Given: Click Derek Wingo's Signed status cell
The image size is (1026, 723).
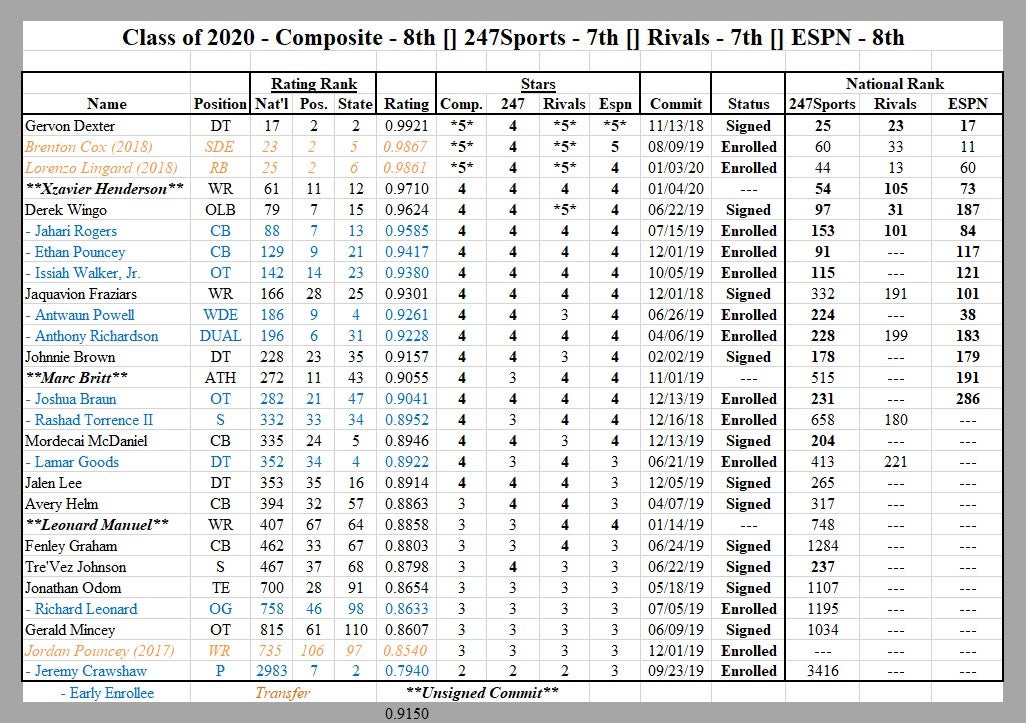Looking at the screenshot, I should point(749,209).
